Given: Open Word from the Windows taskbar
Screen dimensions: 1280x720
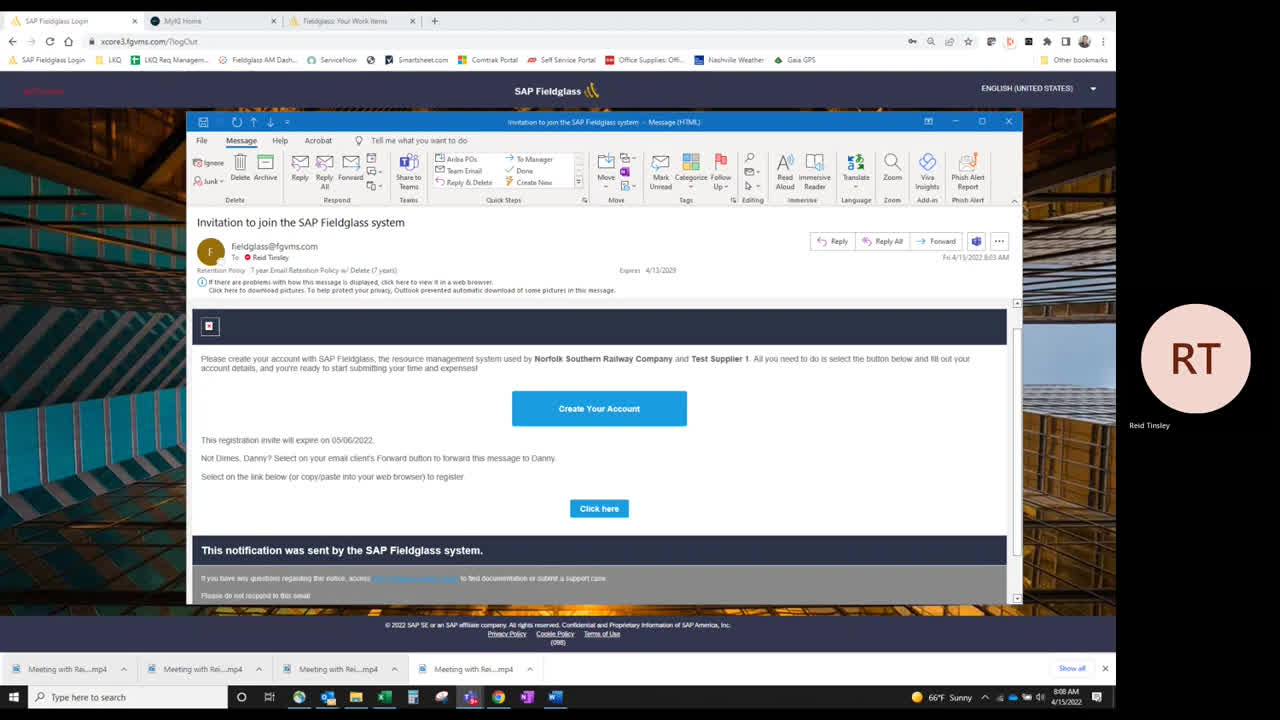Looking at the screenshot, I should 556,697.
